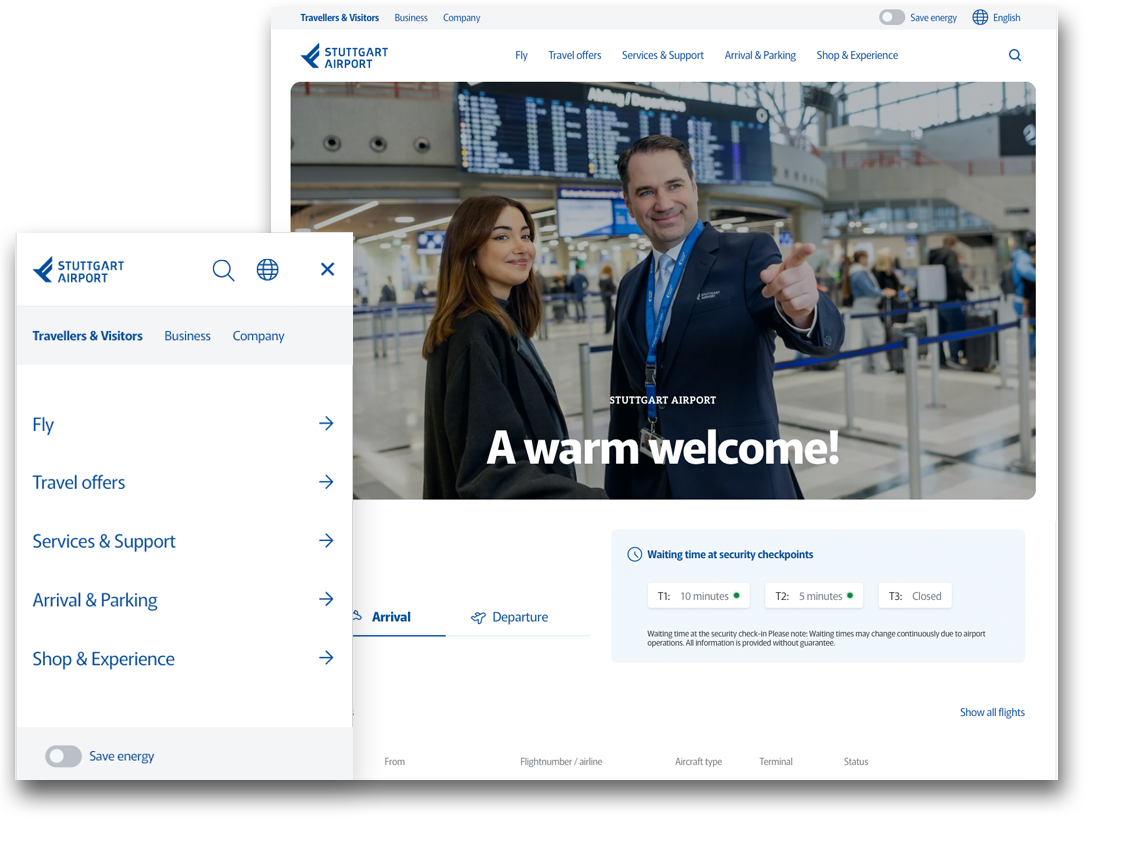Screen dimensions: 1123x841
Task: Open Travel offers in the mobile menu
Action: click(79, 483)
